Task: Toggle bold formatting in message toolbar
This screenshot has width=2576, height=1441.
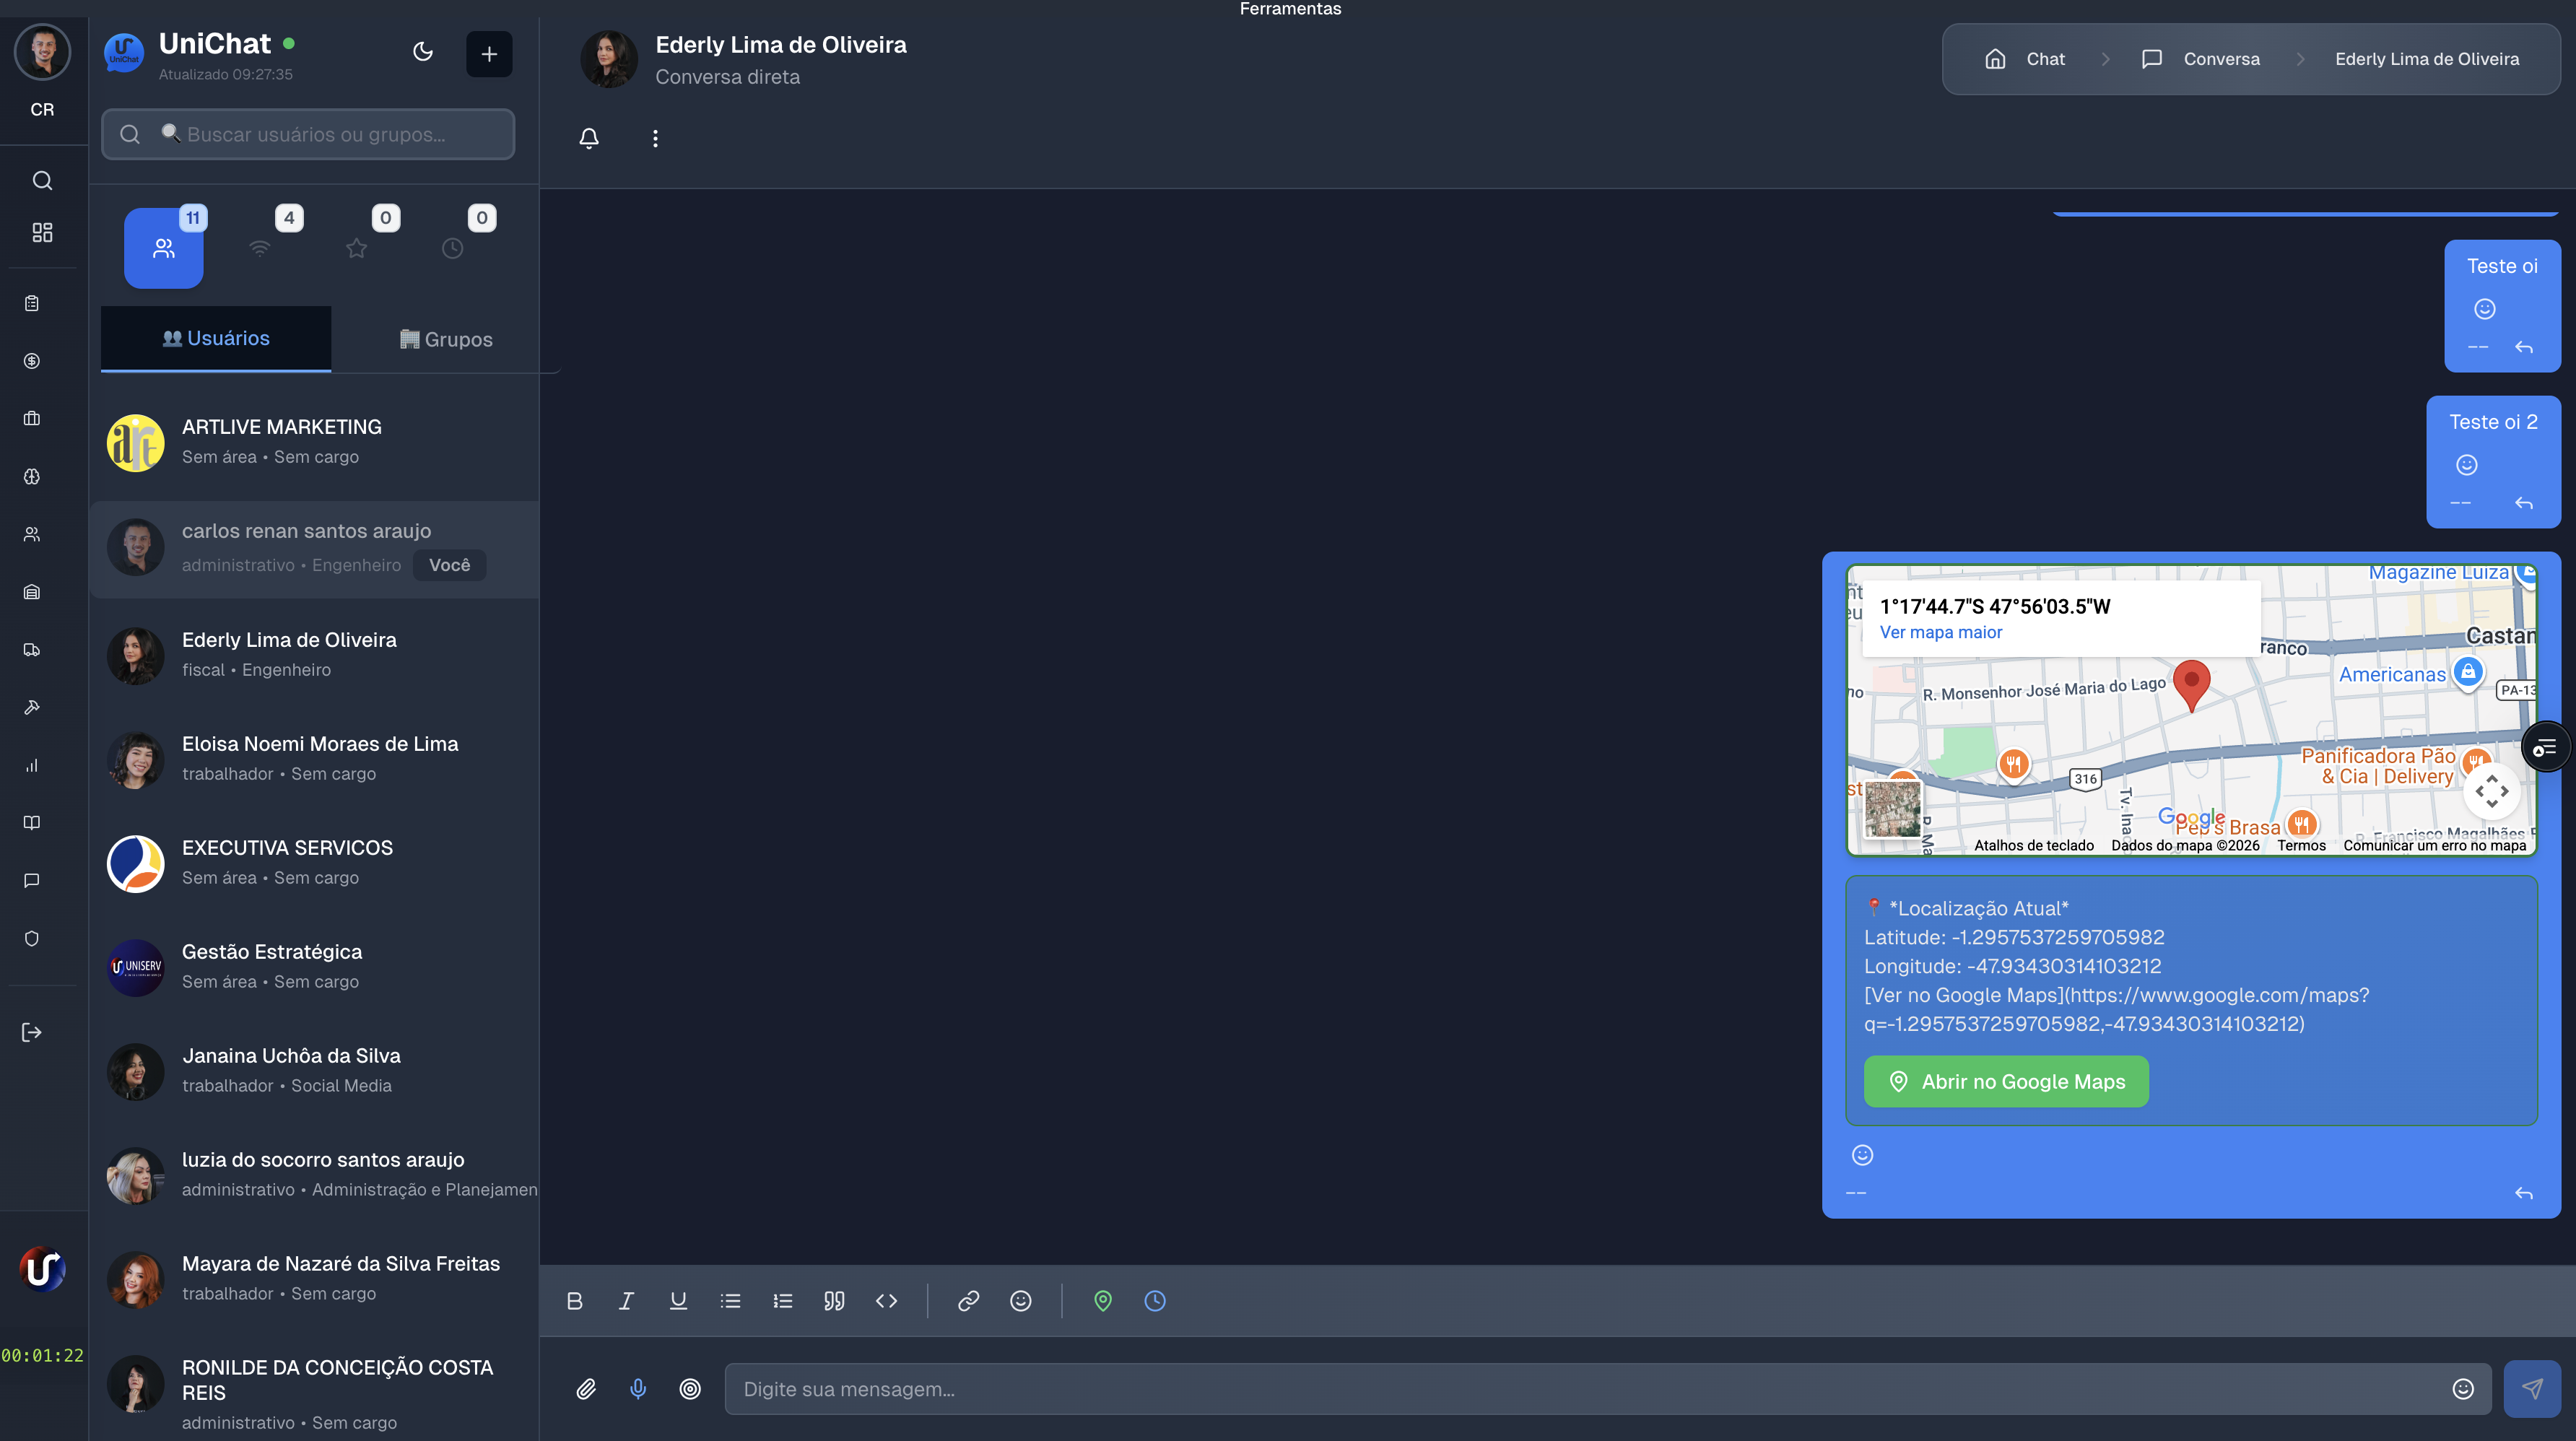Action: point(574,1301)
